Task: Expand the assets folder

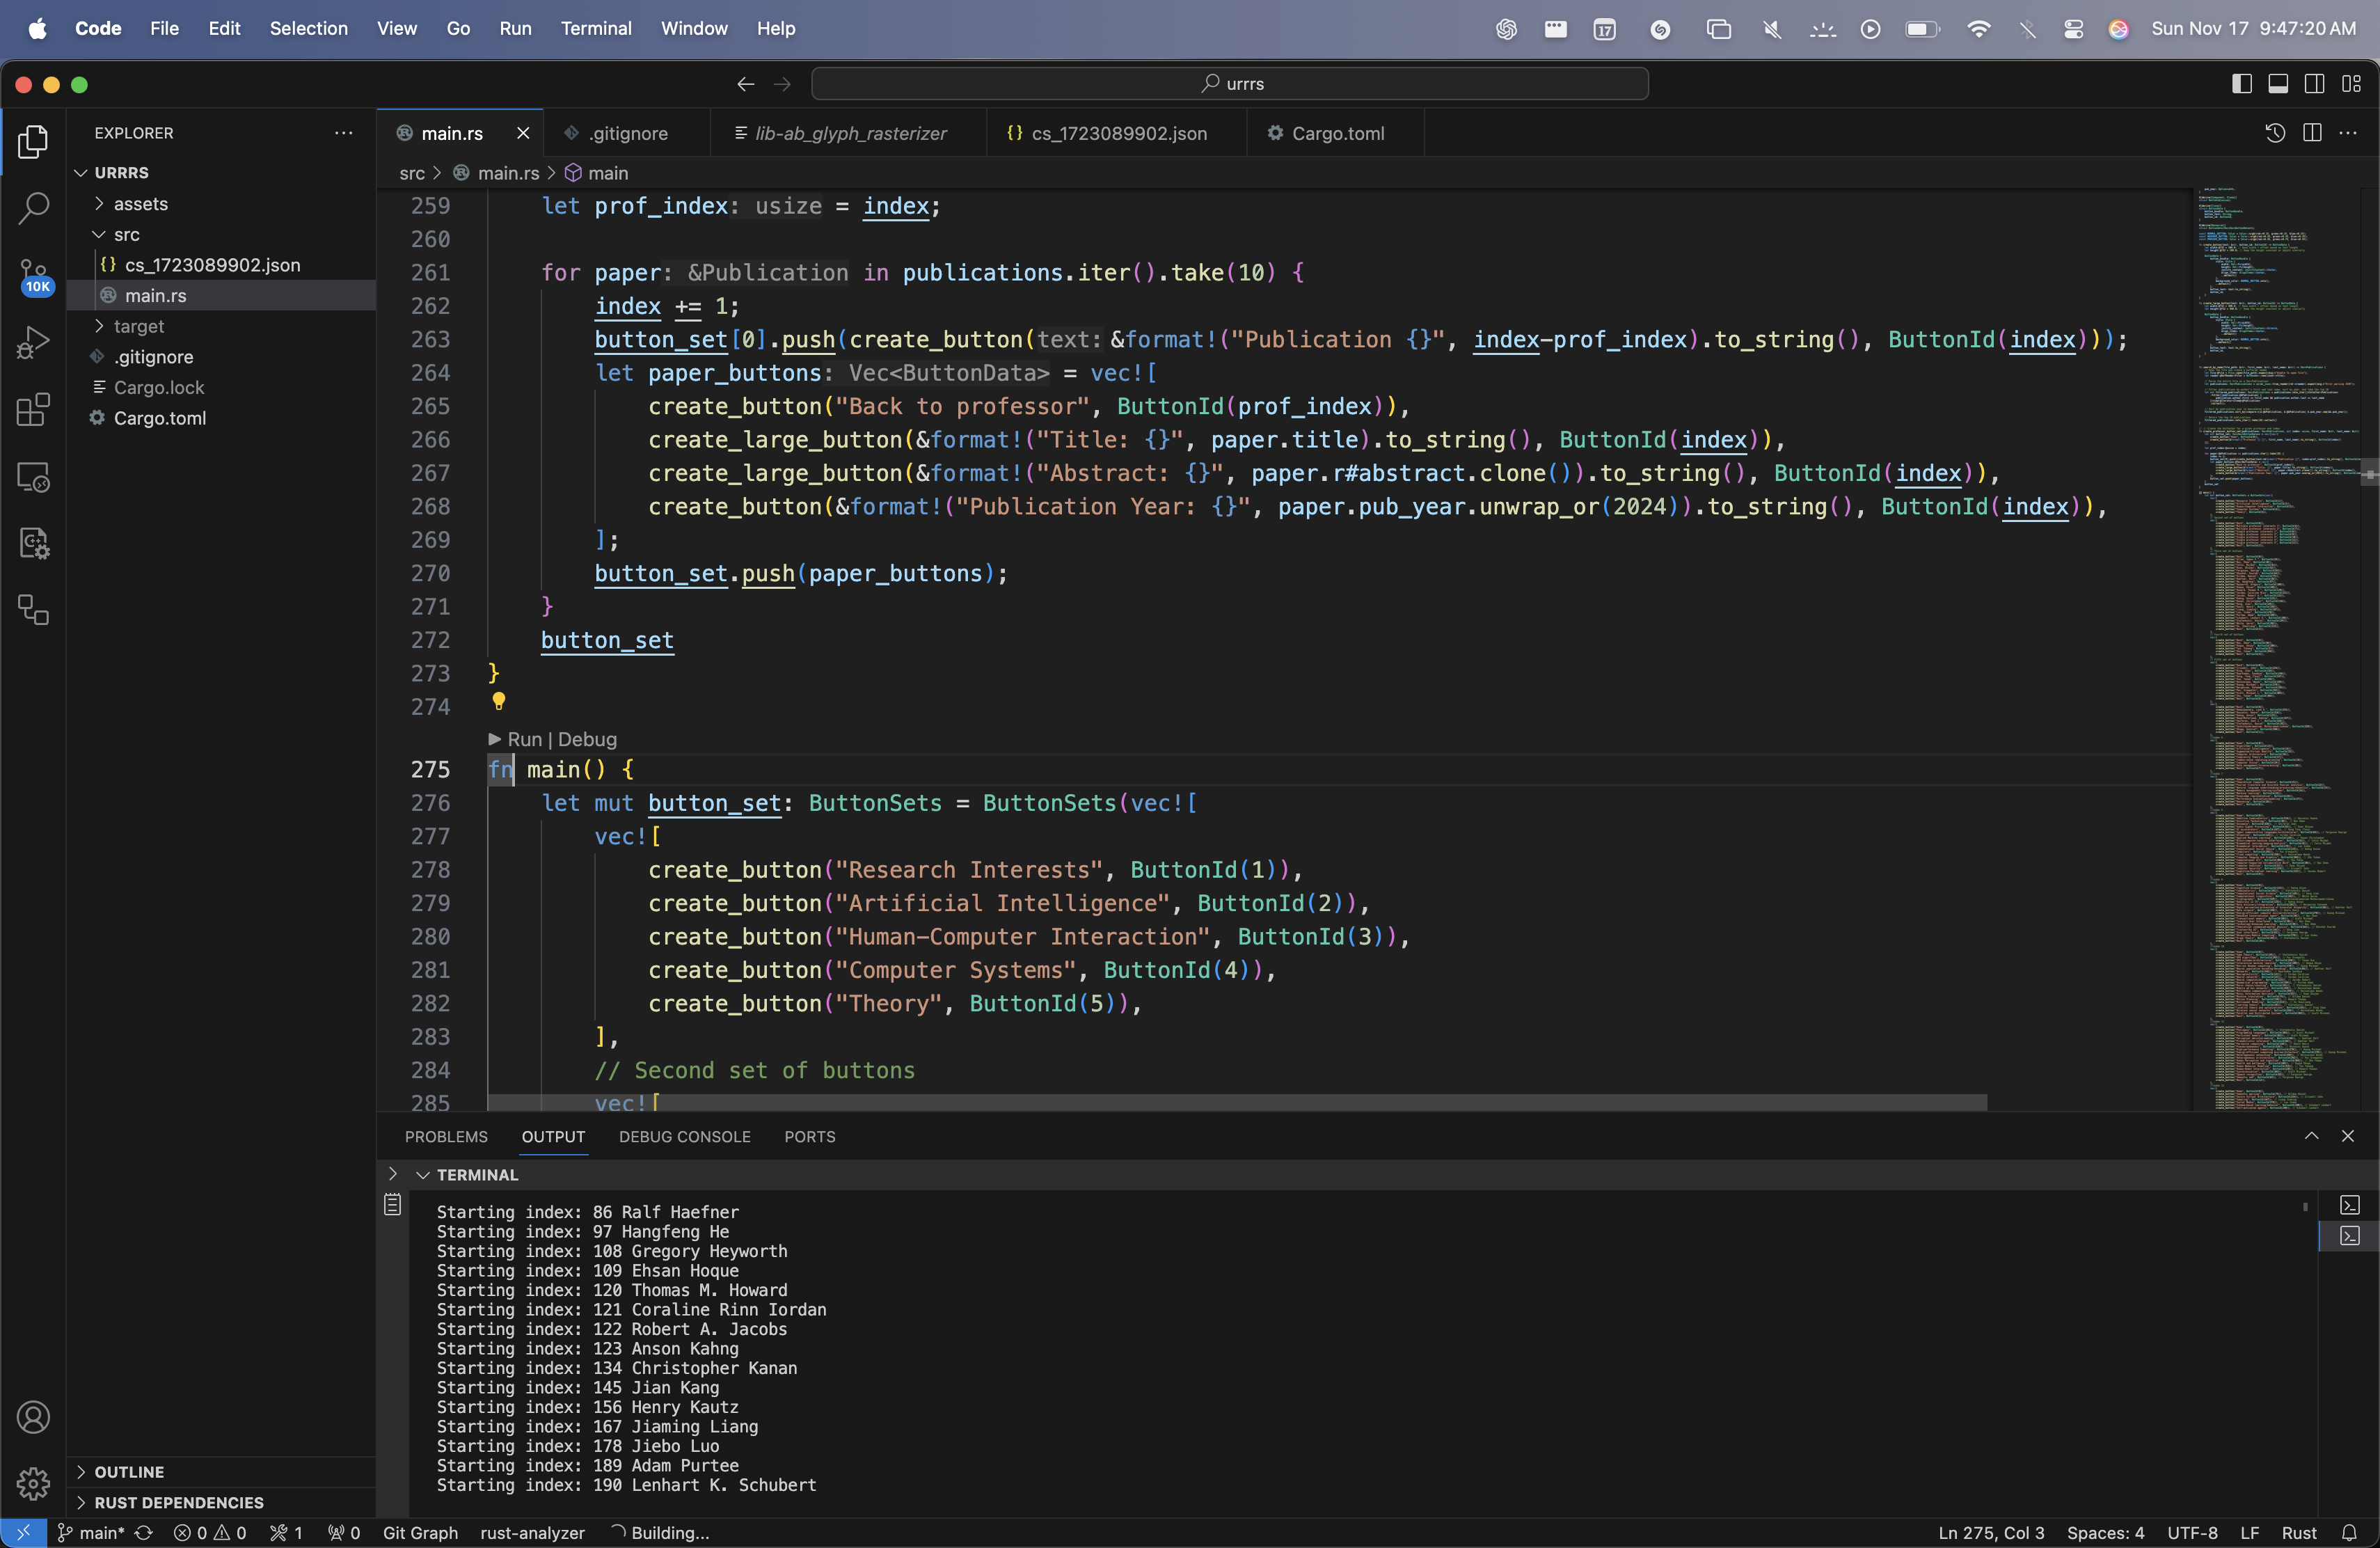Action: [x=140, y=204]
